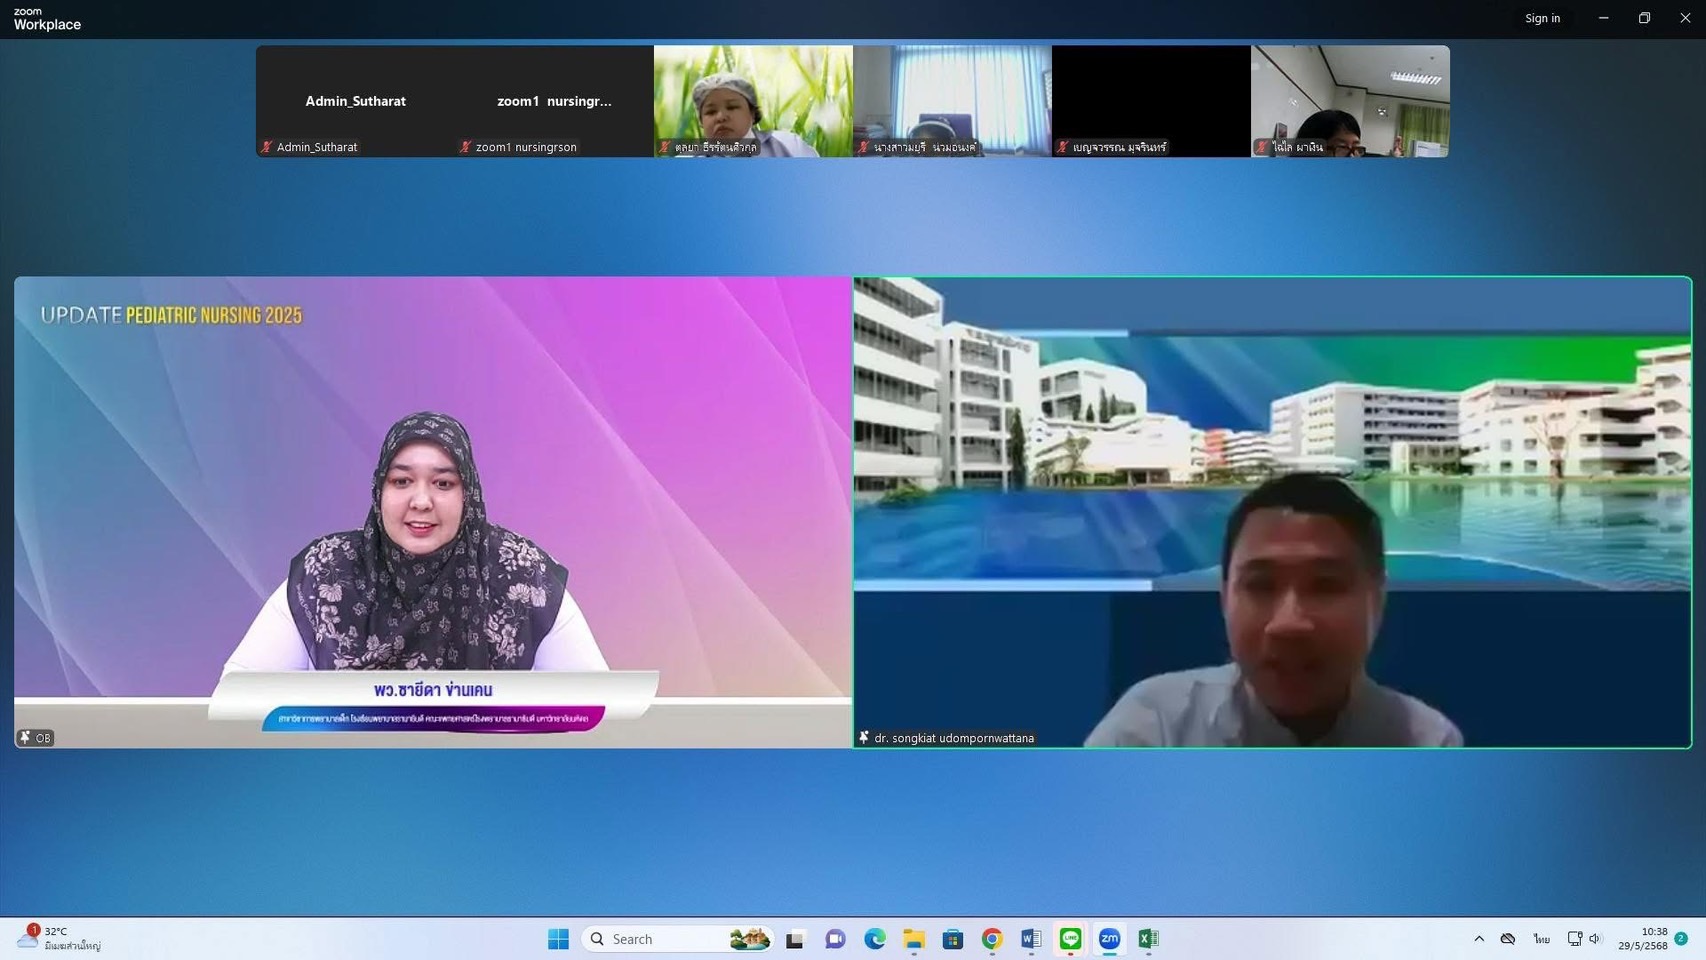Click the Zoom Workplace logo

point(47,19)
